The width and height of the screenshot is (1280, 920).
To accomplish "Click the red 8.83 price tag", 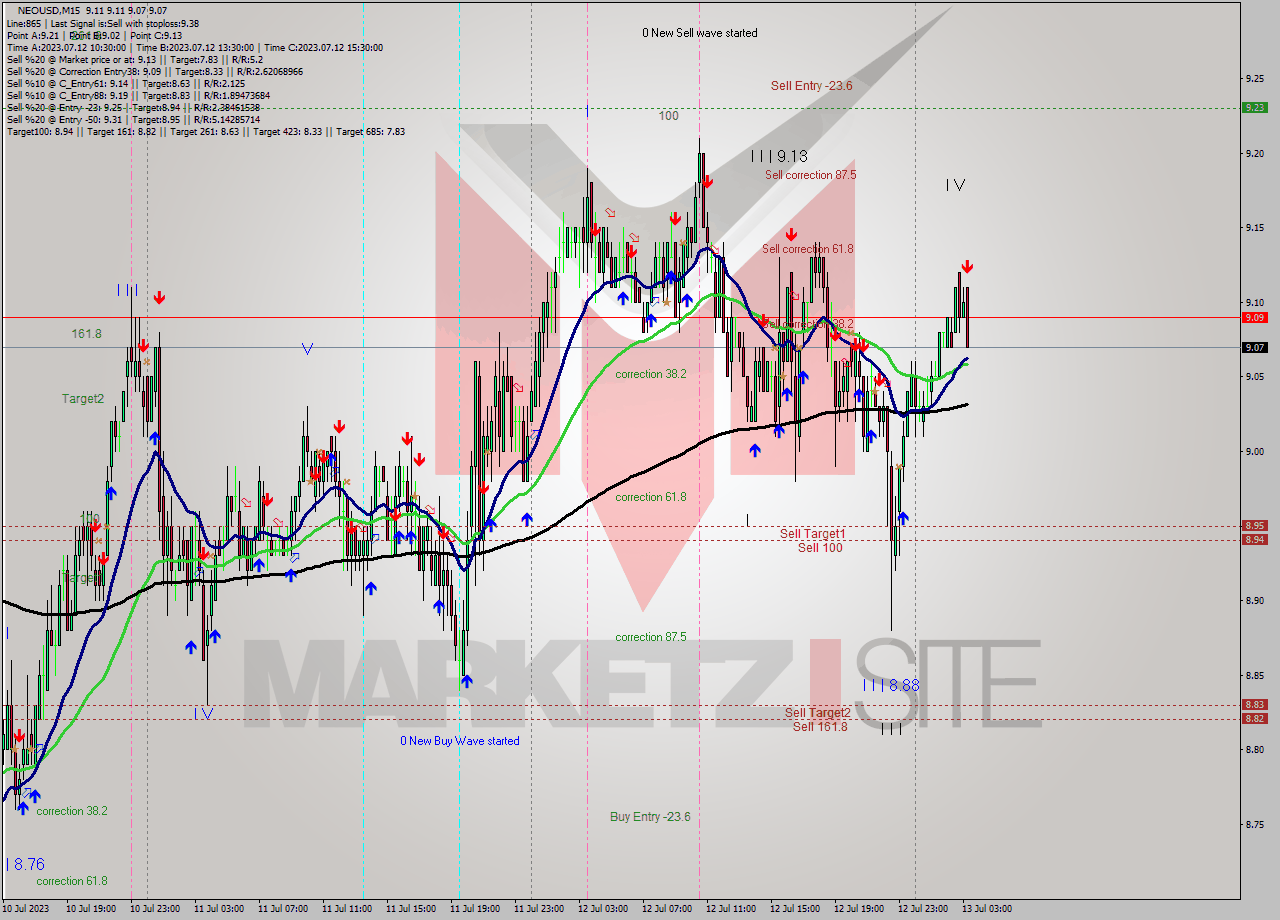I will coord(1254,704).
